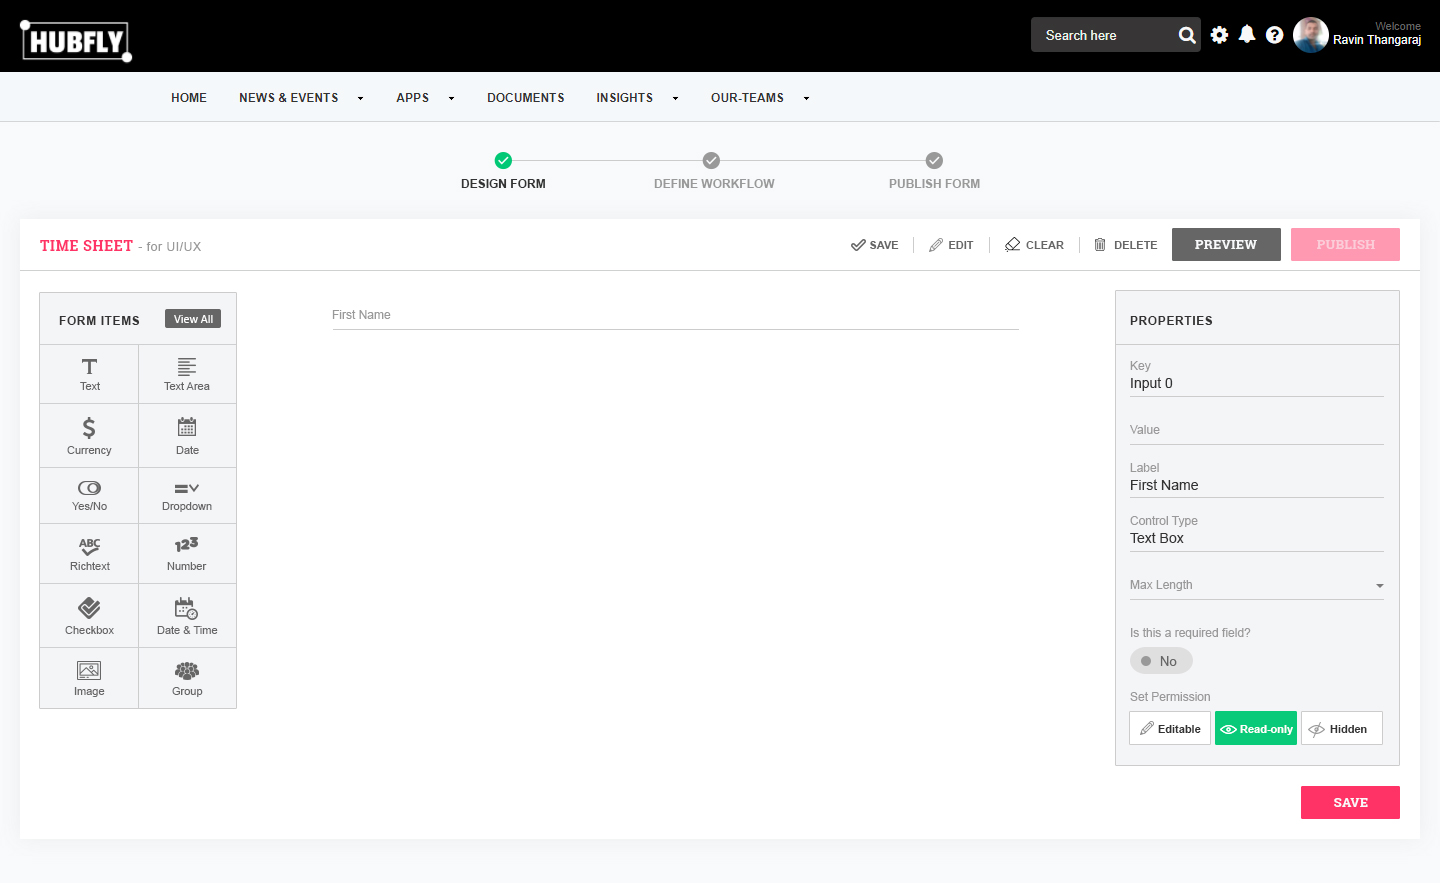1440x883 pixels.
Task: Expand the Apps menu arrow
Action: pyautogui.click(x=451, y=98)
